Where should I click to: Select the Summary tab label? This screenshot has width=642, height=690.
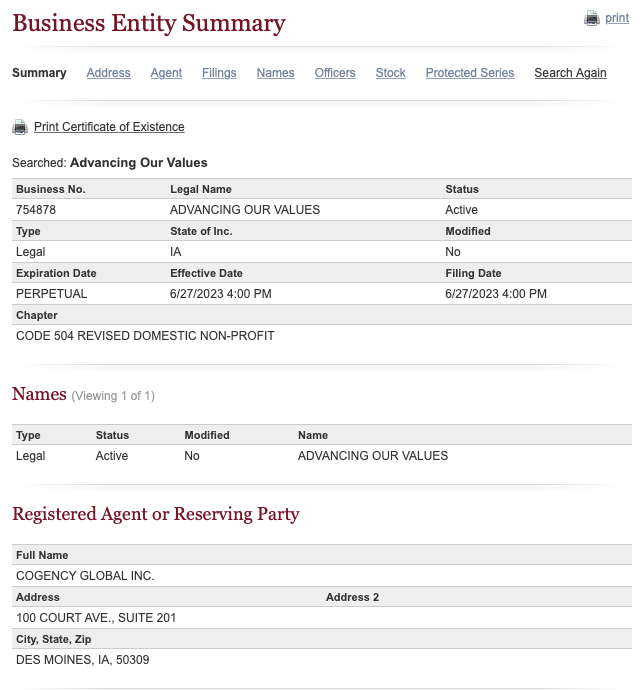pyautogui.click(x=39, y=73)
